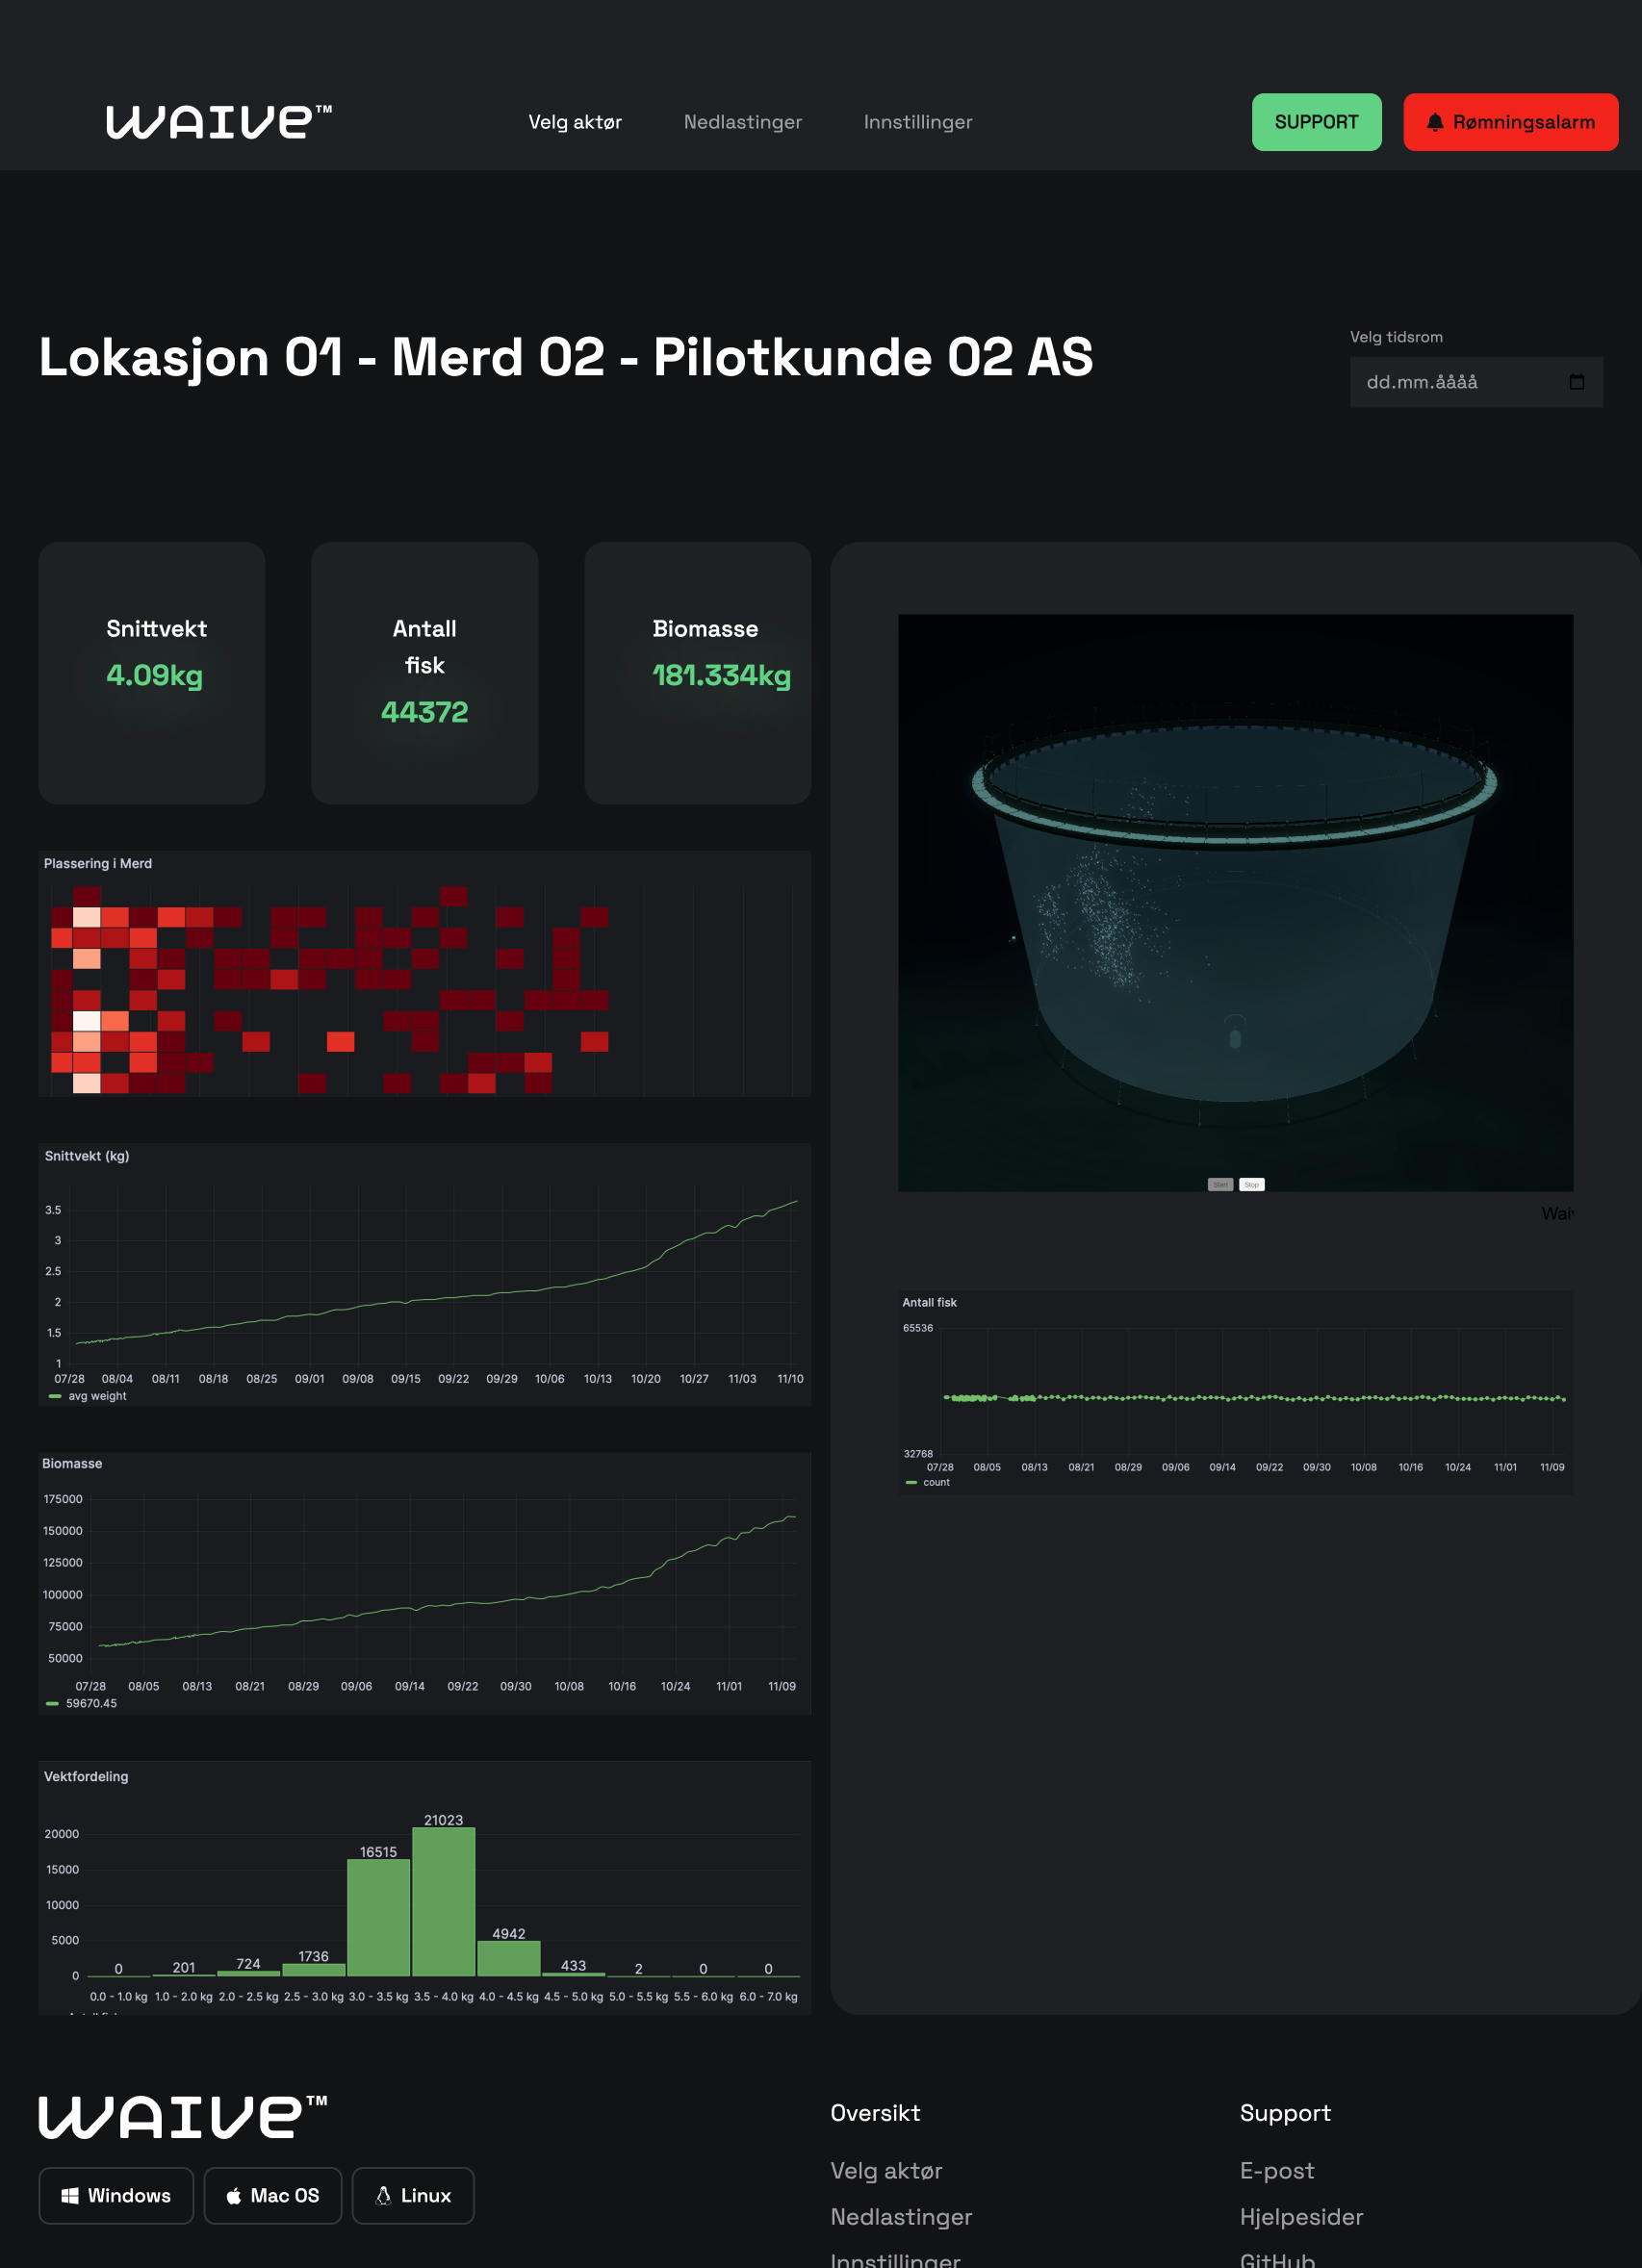The height and width of the screenshot is (2268, 1642).
Task: Click the Linux penguin icon
Action: coord(383,2195)
